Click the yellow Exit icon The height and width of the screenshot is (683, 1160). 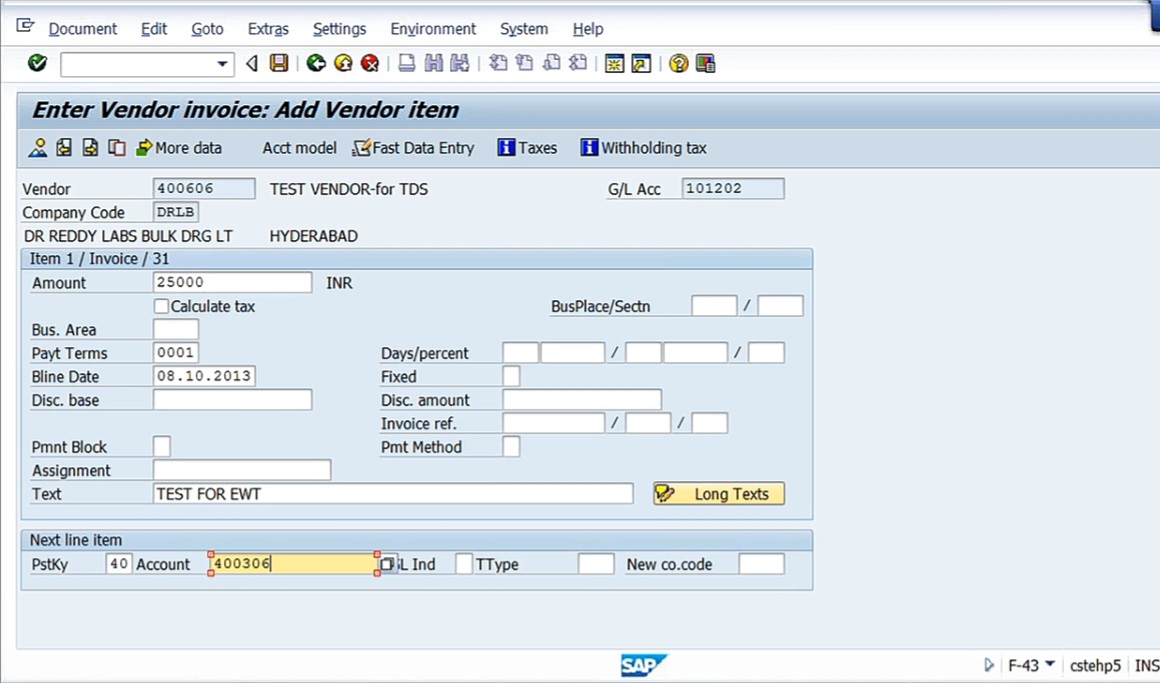coord(343,63)
